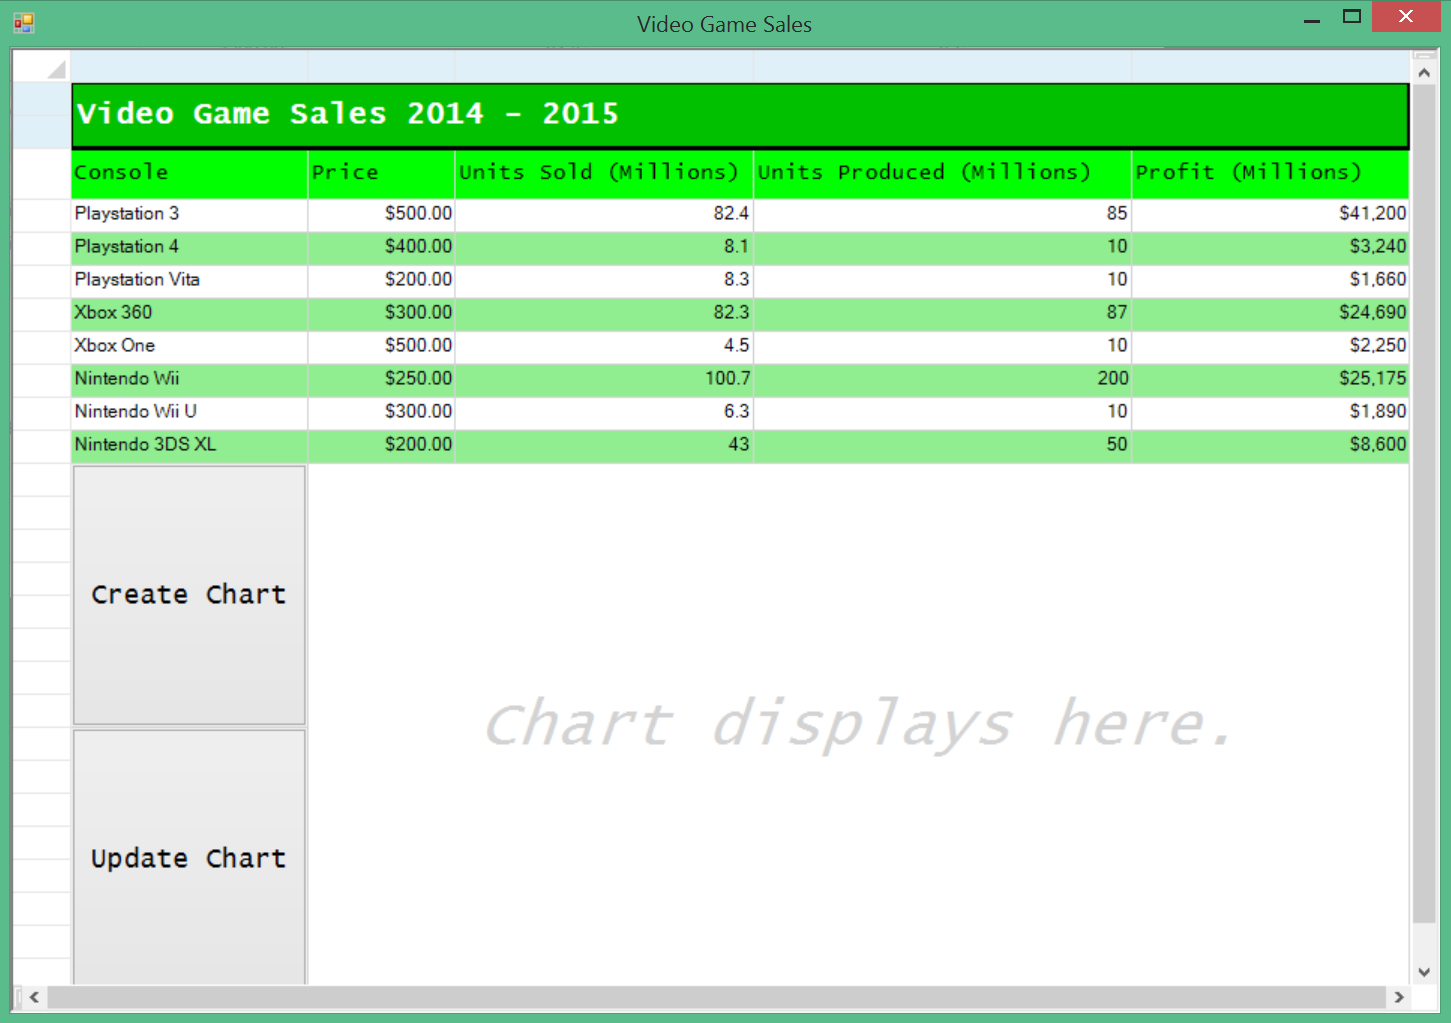This screenshot has height=1023, width=1451.
Task: Select Playstation 4 price '$400.00'
Action: [381, 247]
